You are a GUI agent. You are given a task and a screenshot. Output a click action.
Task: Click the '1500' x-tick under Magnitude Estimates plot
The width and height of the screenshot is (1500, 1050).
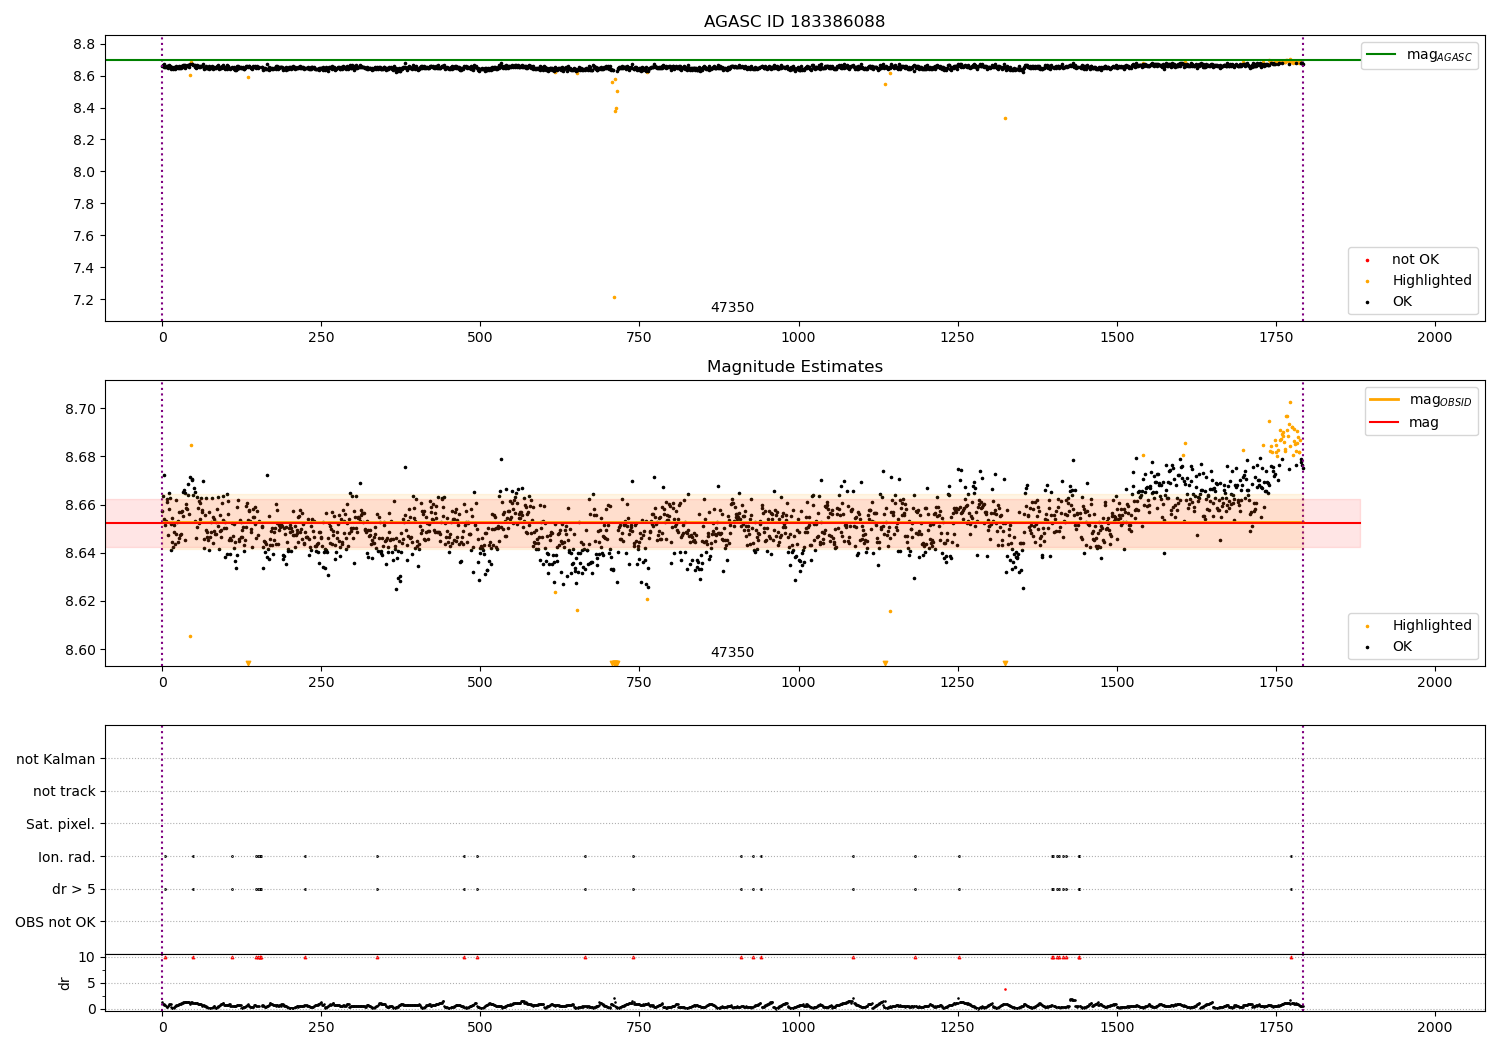tap(1117, 683)
